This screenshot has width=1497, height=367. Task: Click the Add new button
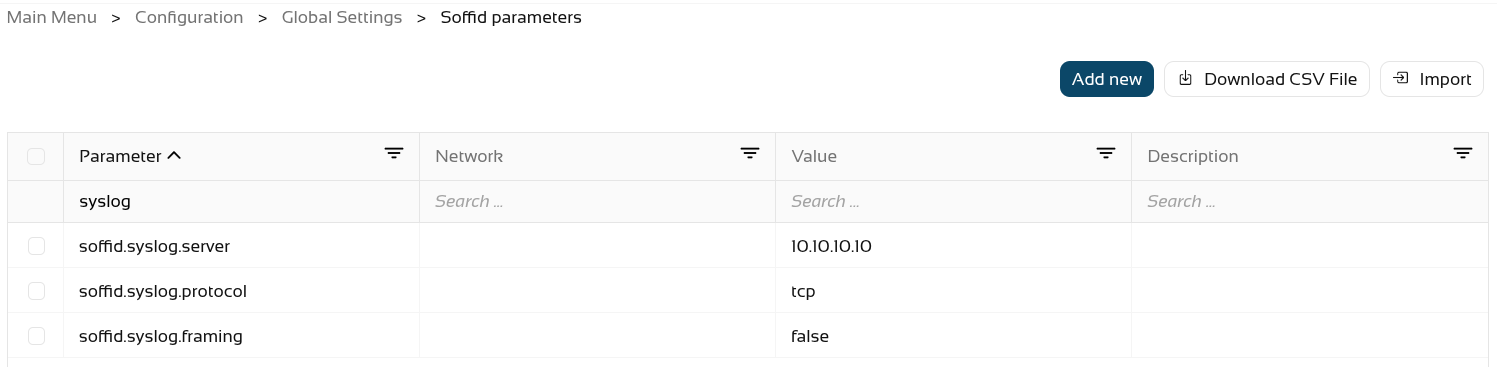(1107, 79)
